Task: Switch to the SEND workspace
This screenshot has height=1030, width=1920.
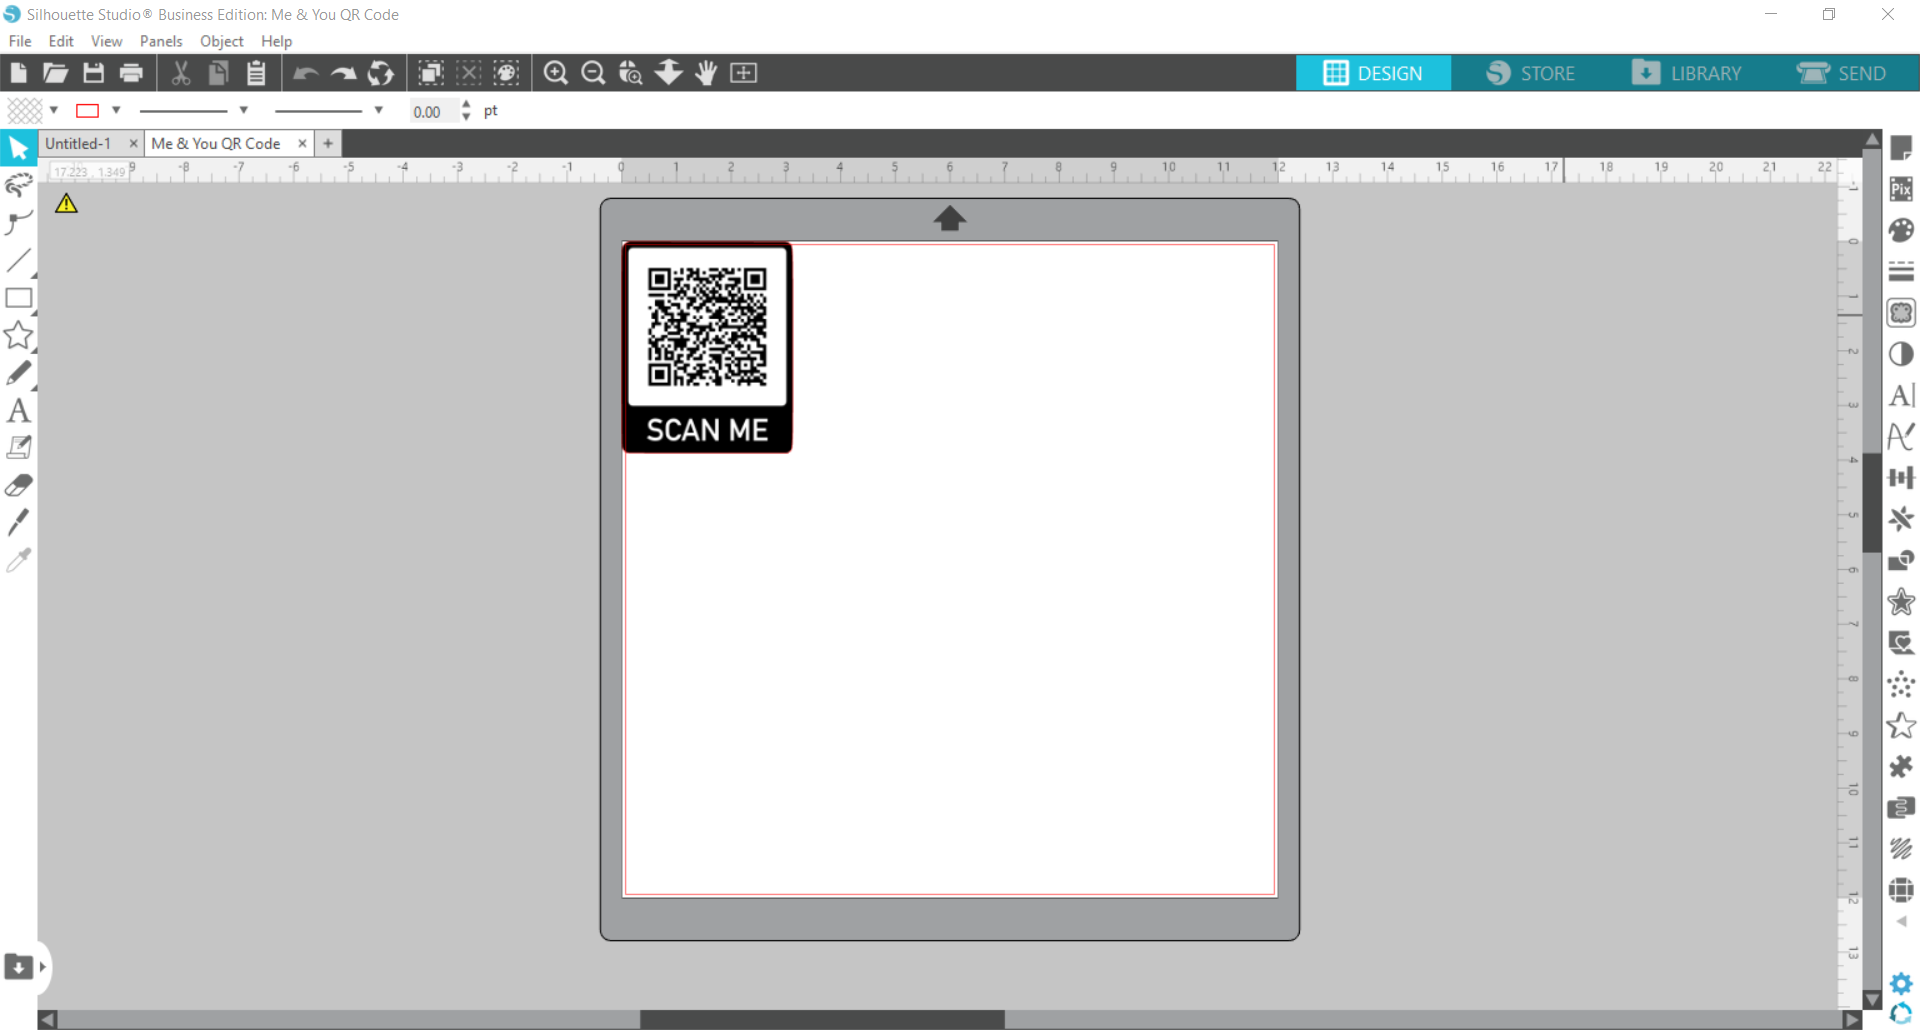Action: [x=1844, y=72]
